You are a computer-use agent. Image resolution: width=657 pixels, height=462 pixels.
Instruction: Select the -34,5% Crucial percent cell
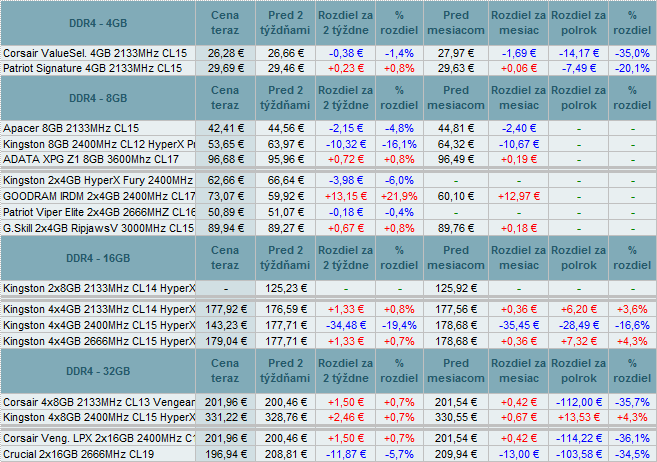632,454
